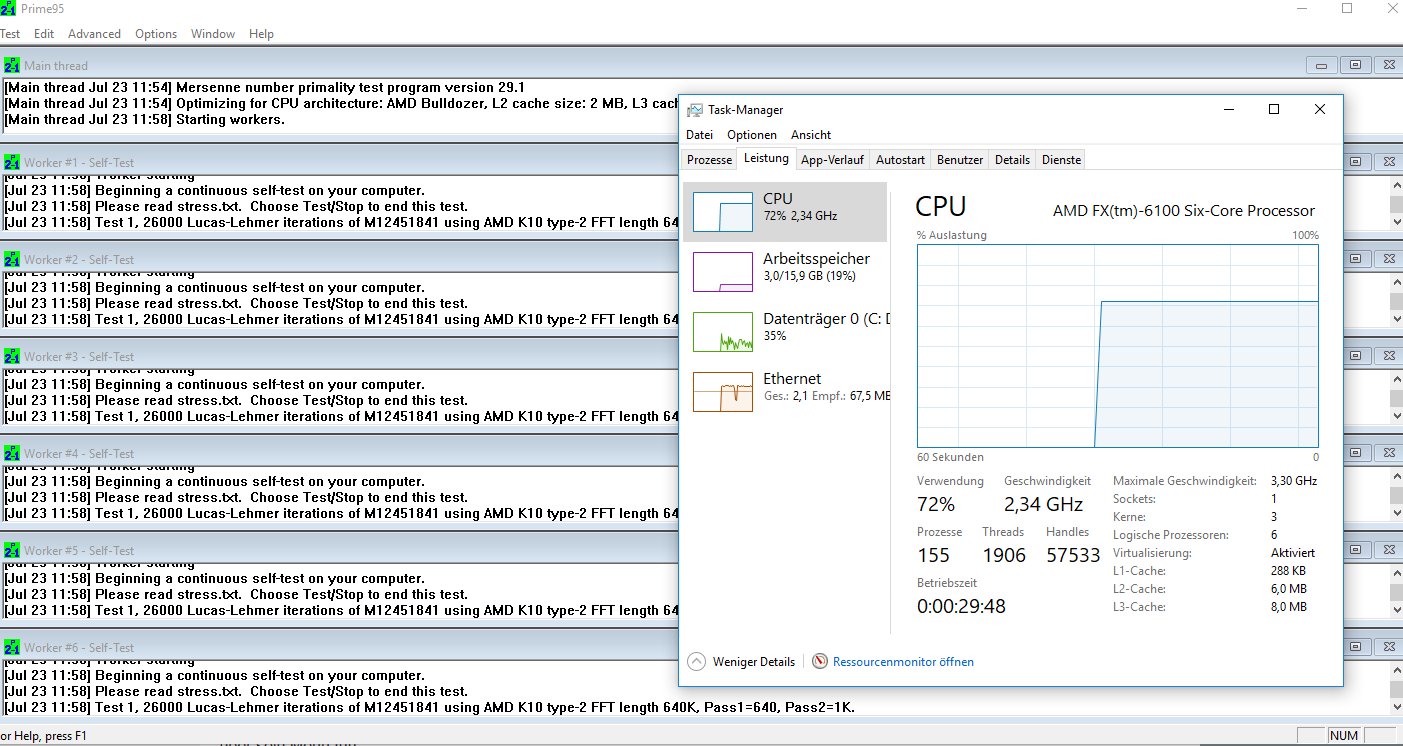The height and width of the screenshot is (746, 1403).
Task: Open Datei menu in Task-Manager
Action: [700, 135]
